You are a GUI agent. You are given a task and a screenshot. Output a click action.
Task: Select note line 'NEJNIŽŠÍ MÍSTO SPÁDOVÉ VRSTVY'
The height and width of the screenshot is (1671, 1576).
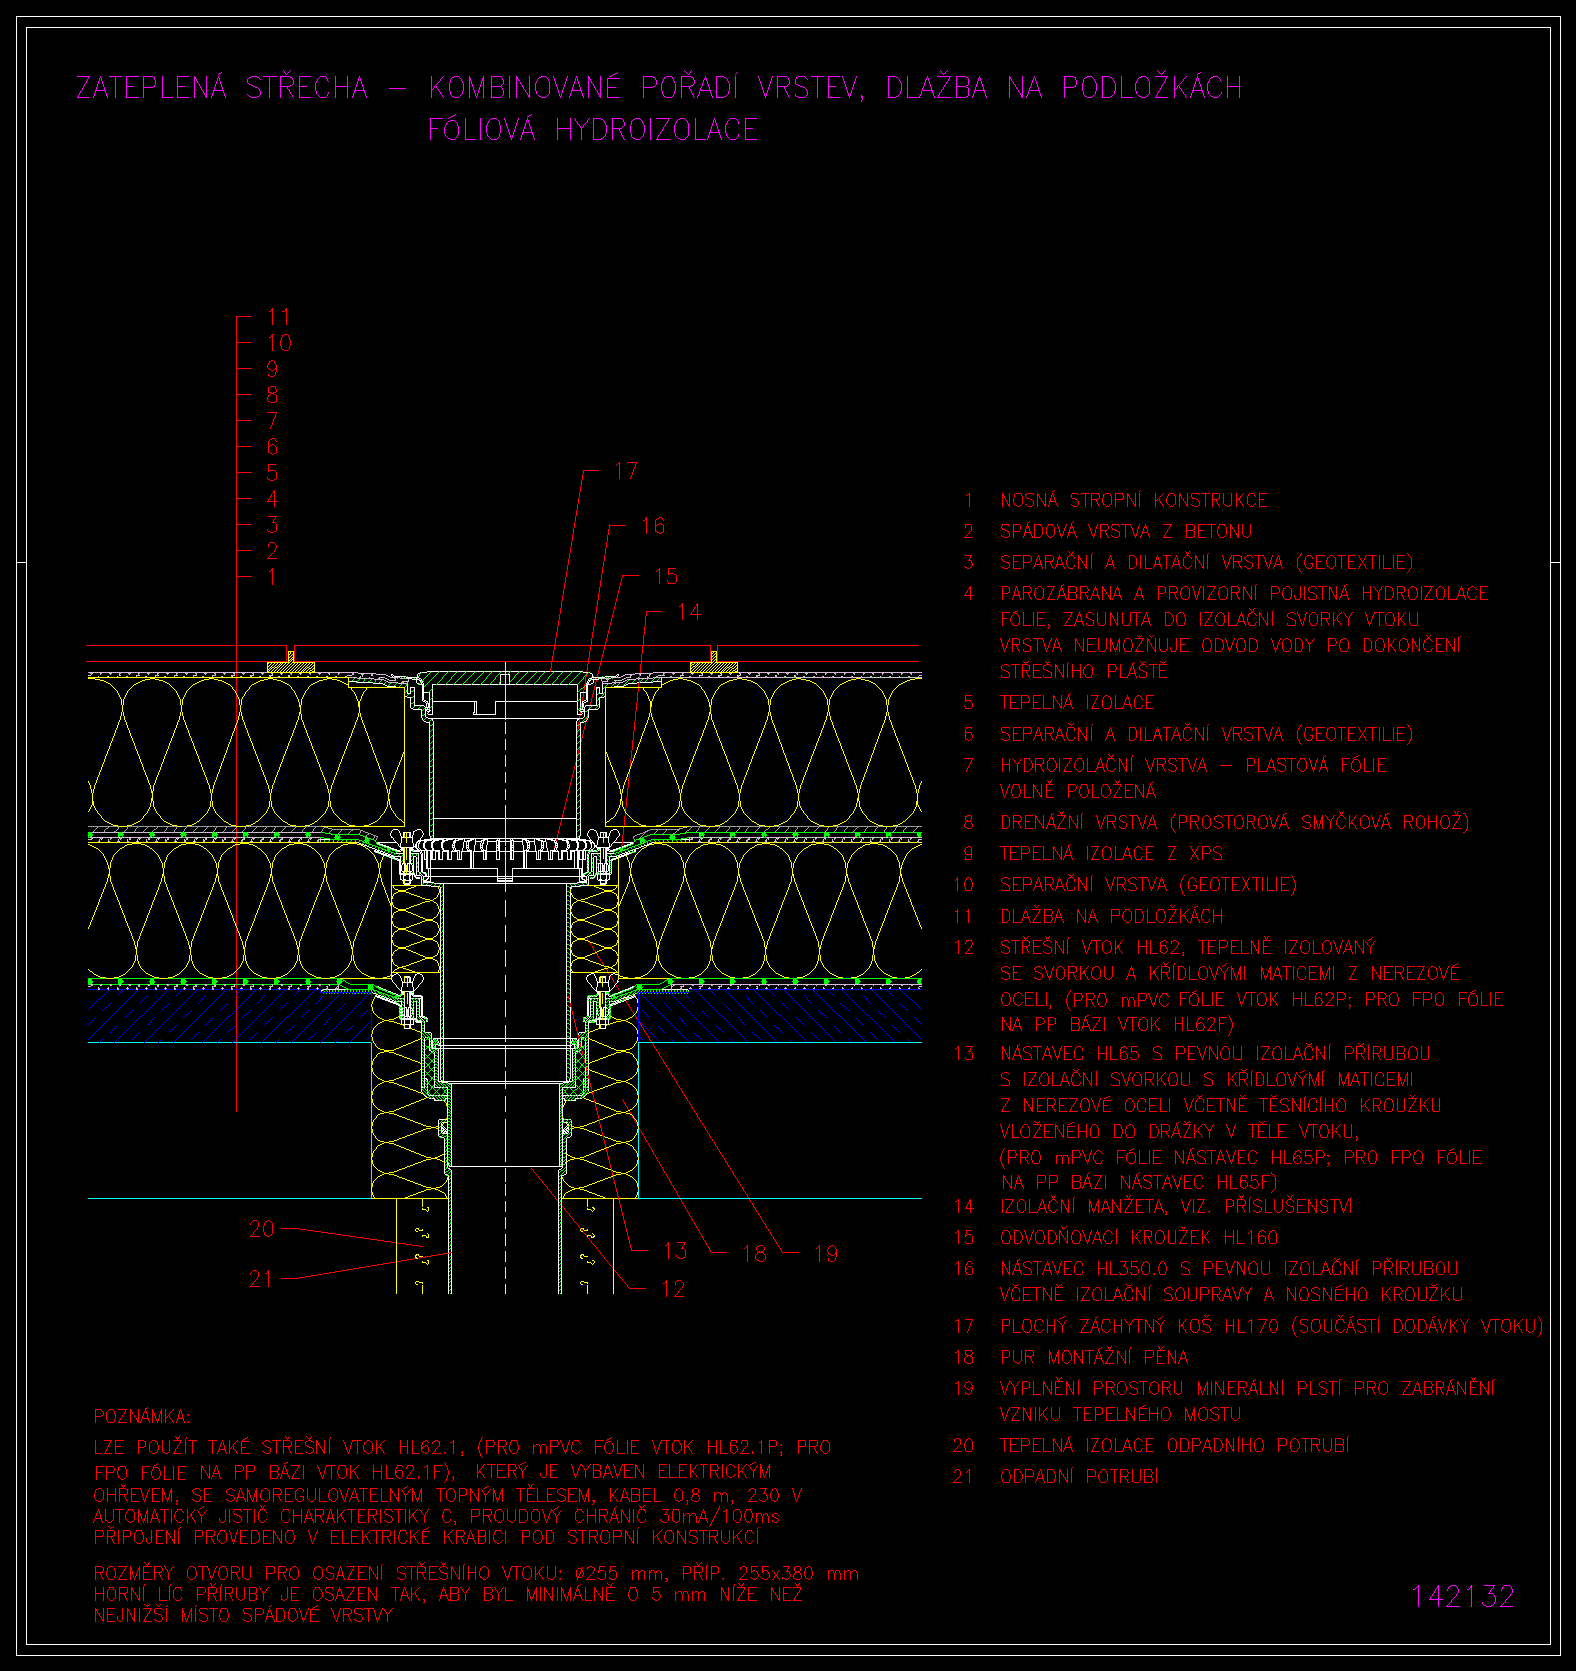[x=243, y=1616]
